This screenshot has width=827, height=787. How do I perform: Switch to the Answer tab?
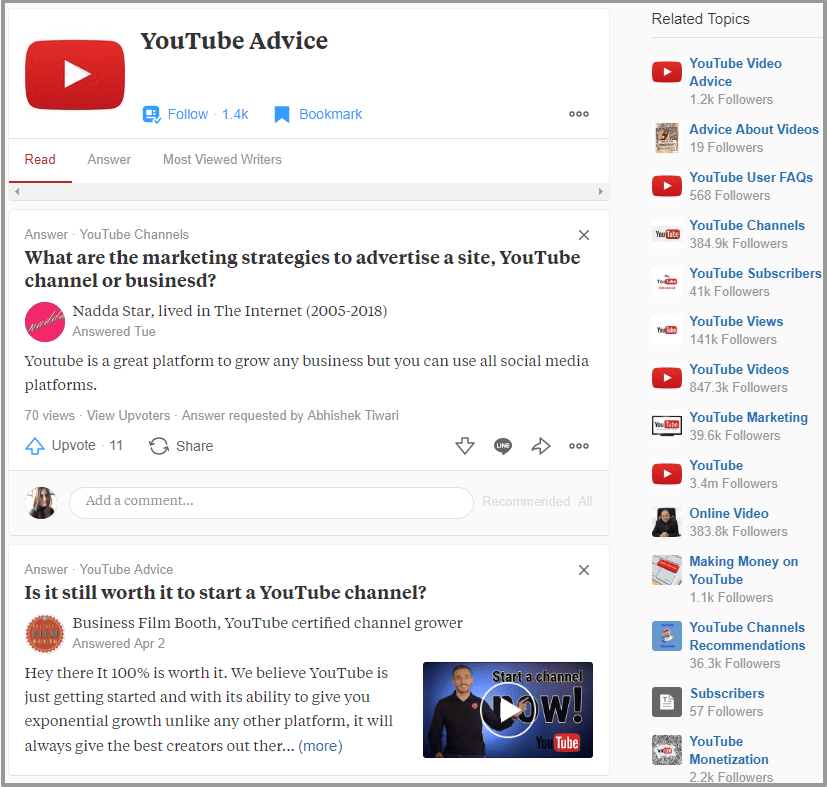109,159
